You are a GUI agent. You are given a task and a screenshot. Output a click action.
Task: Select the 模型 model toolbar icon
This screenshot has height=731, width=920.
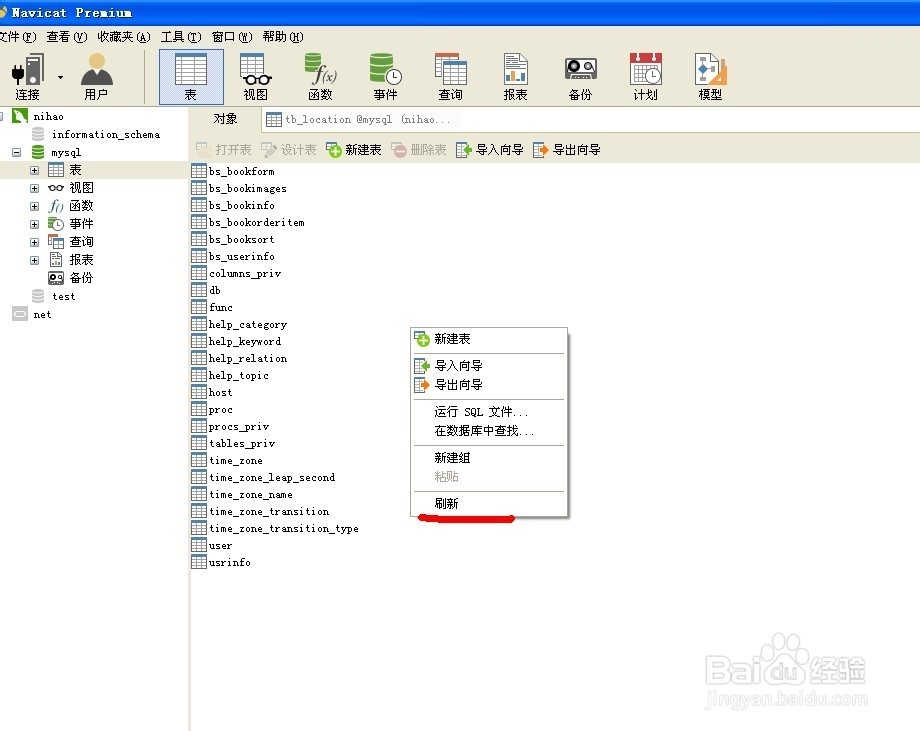click(x=710, y=77)
